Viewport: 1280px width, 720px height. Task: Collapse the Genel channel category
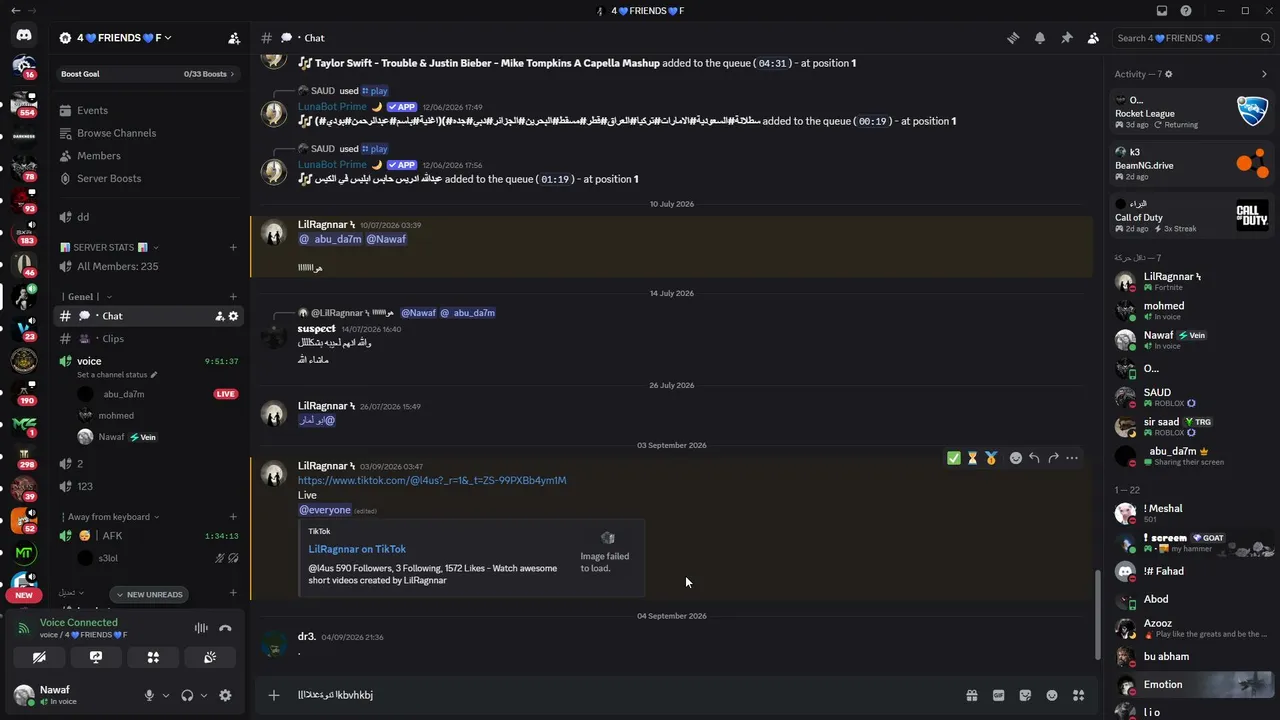[86, 296]
